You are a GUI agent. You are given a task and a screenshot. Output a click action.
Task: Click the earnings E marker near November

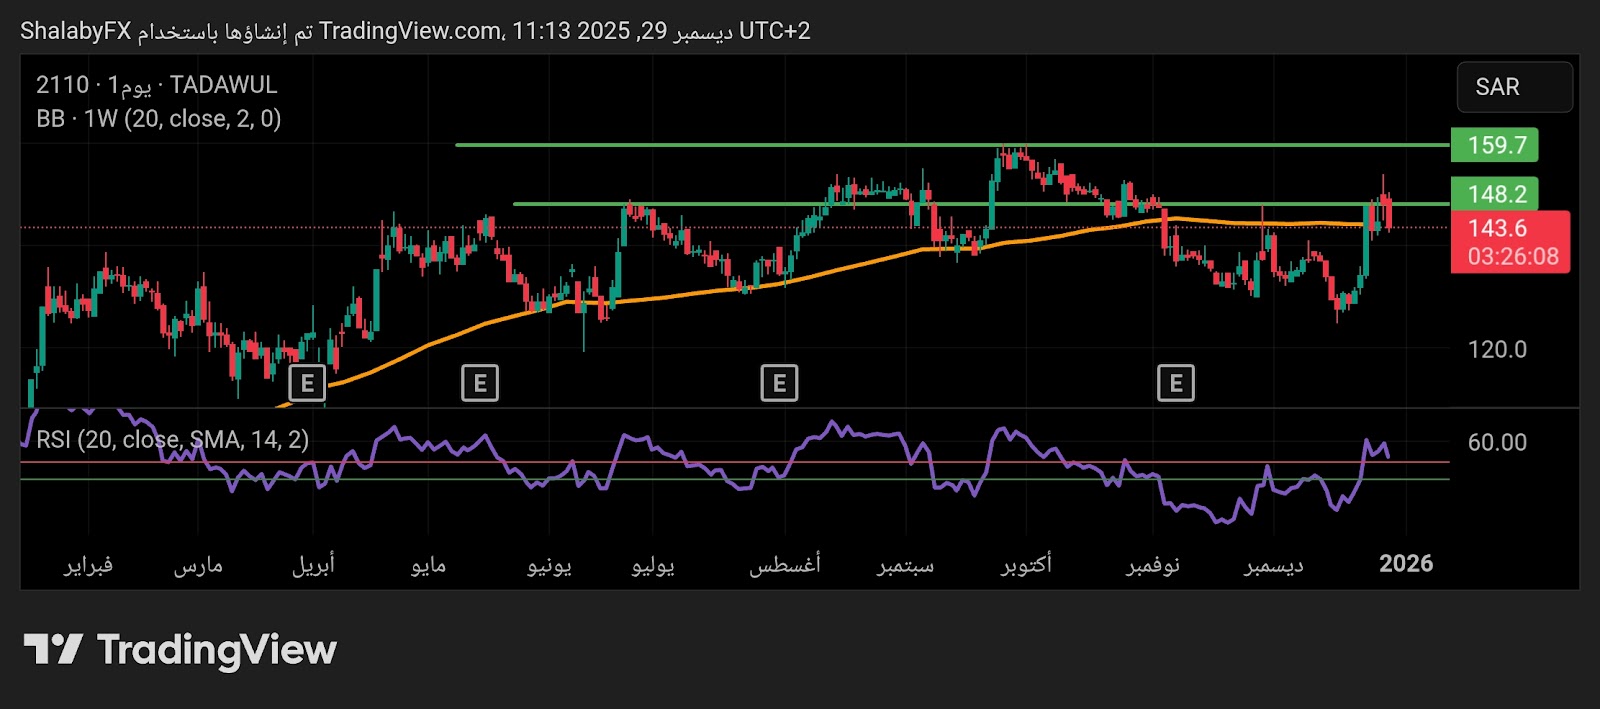coord(1176,383)
